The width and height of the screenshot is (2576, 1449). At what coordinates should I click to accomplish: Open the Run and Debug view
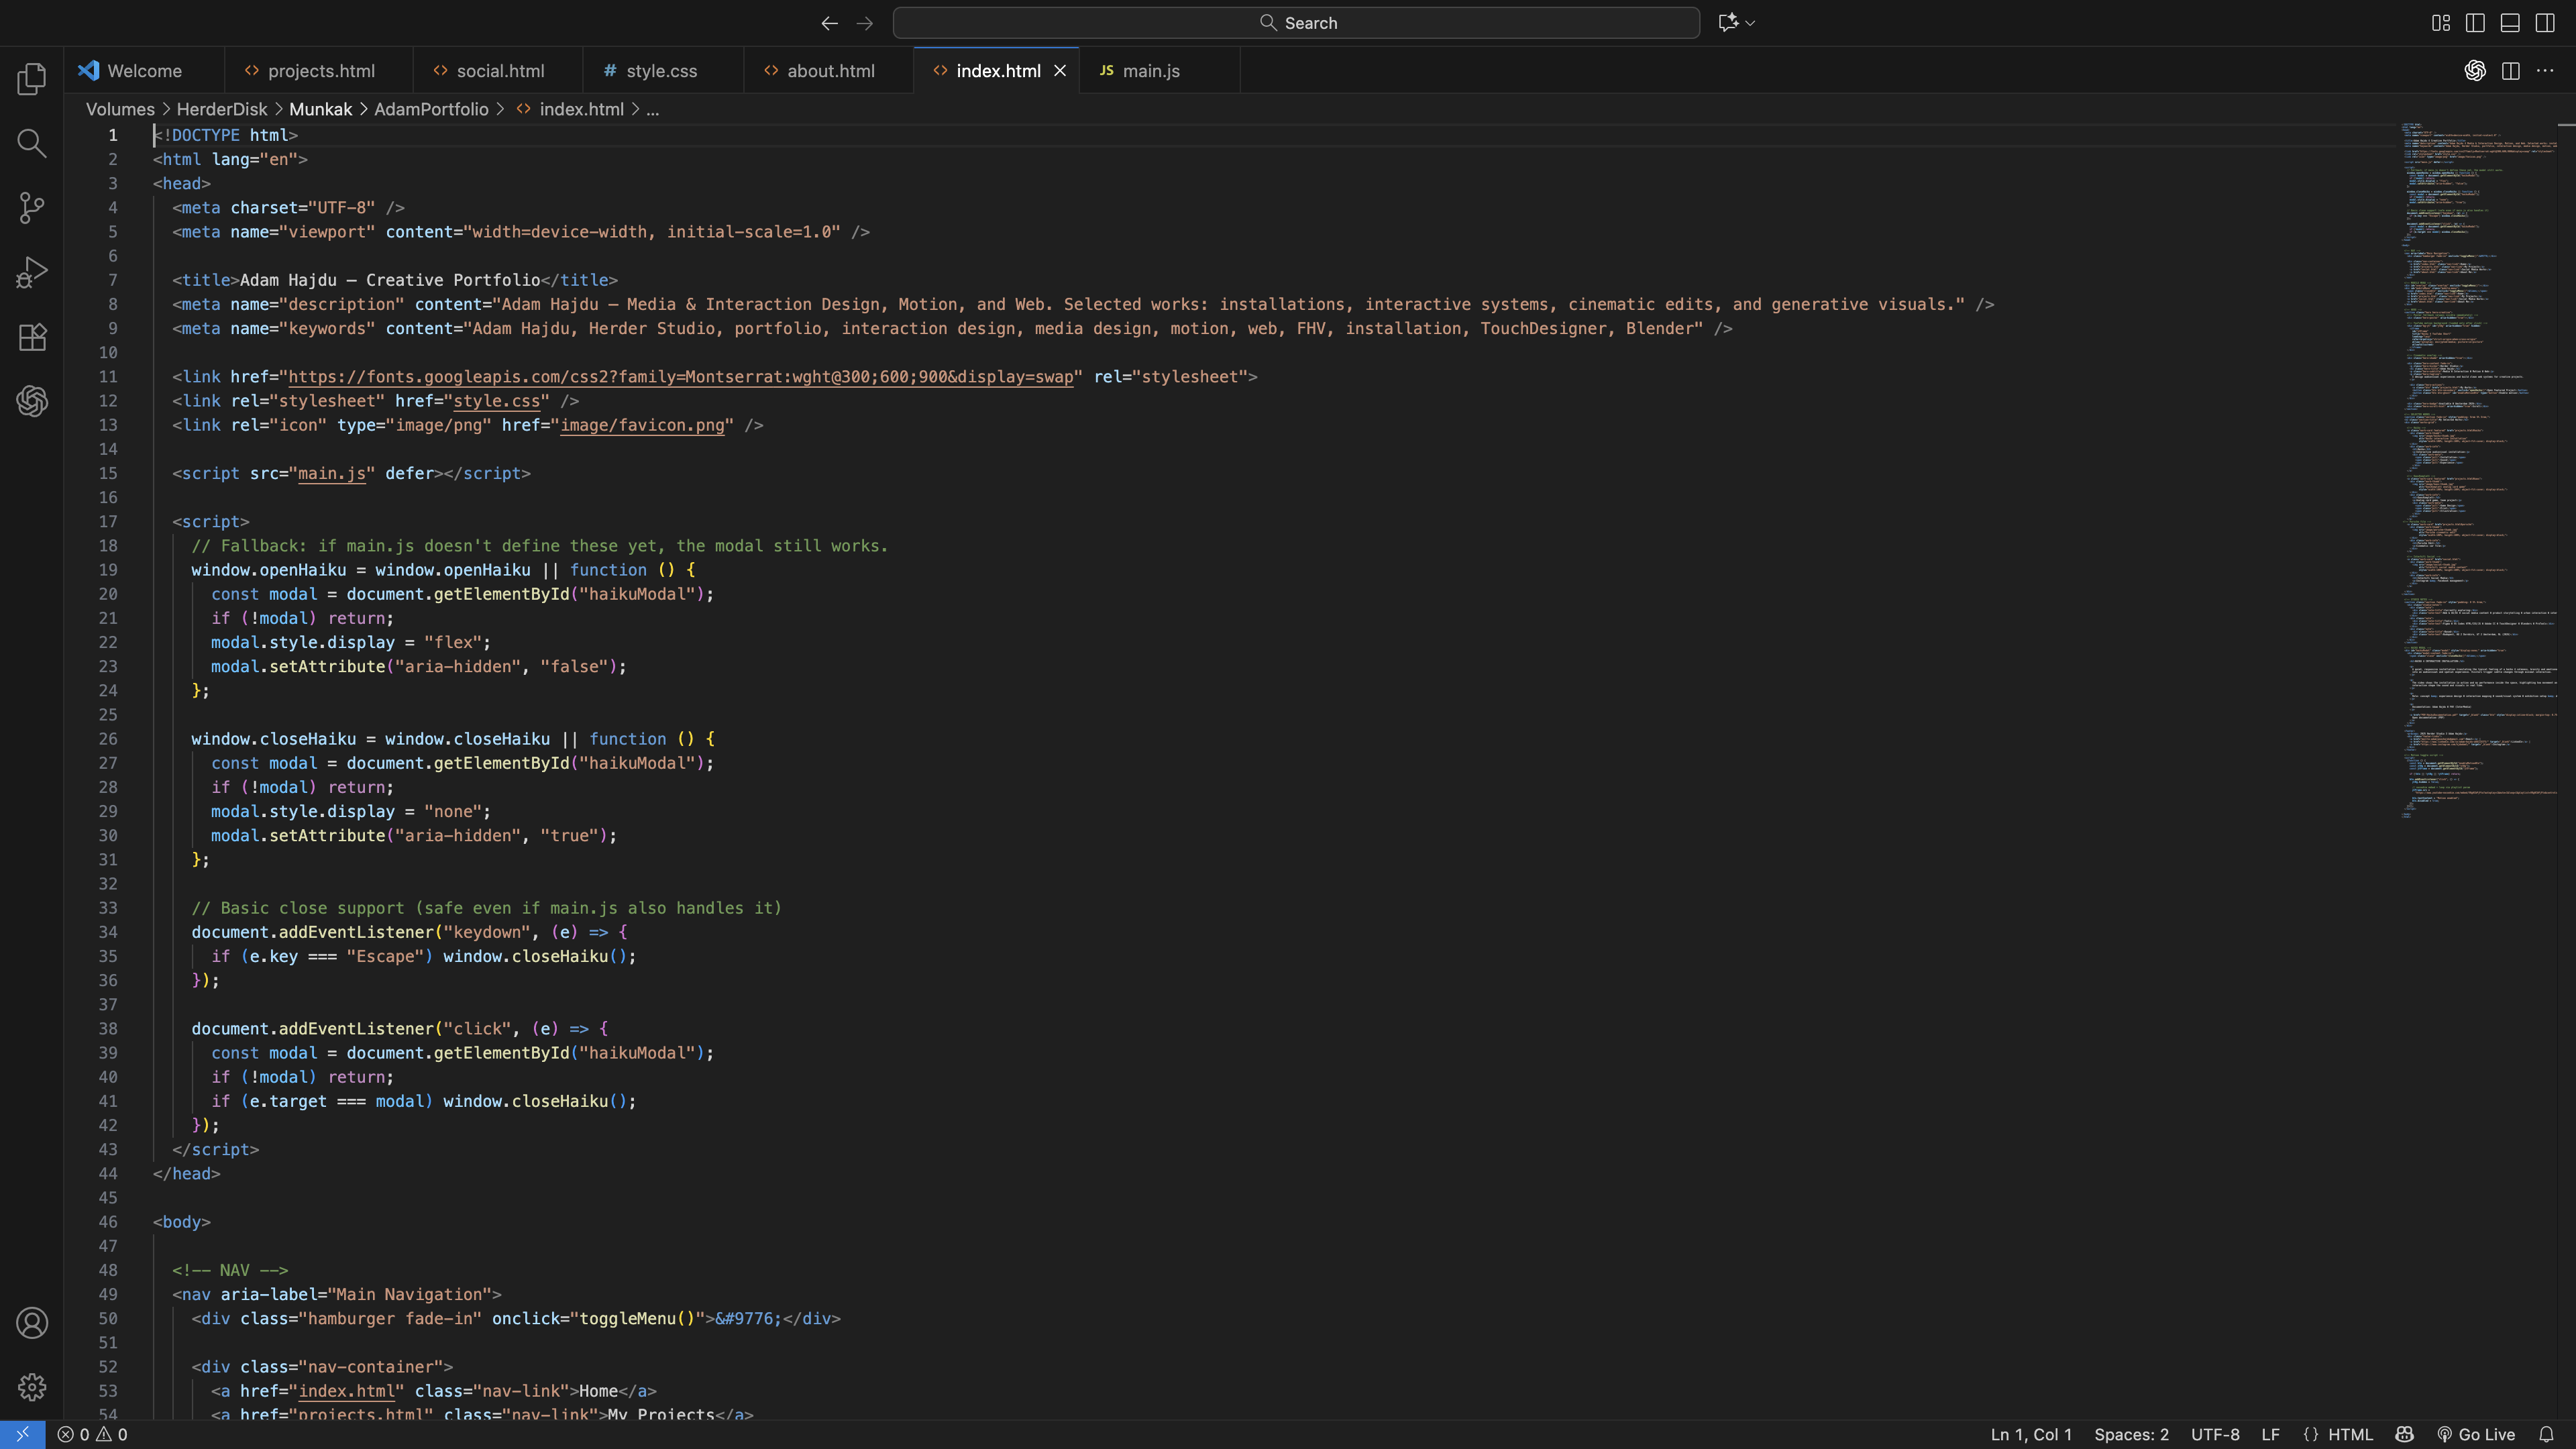(31, 271)
